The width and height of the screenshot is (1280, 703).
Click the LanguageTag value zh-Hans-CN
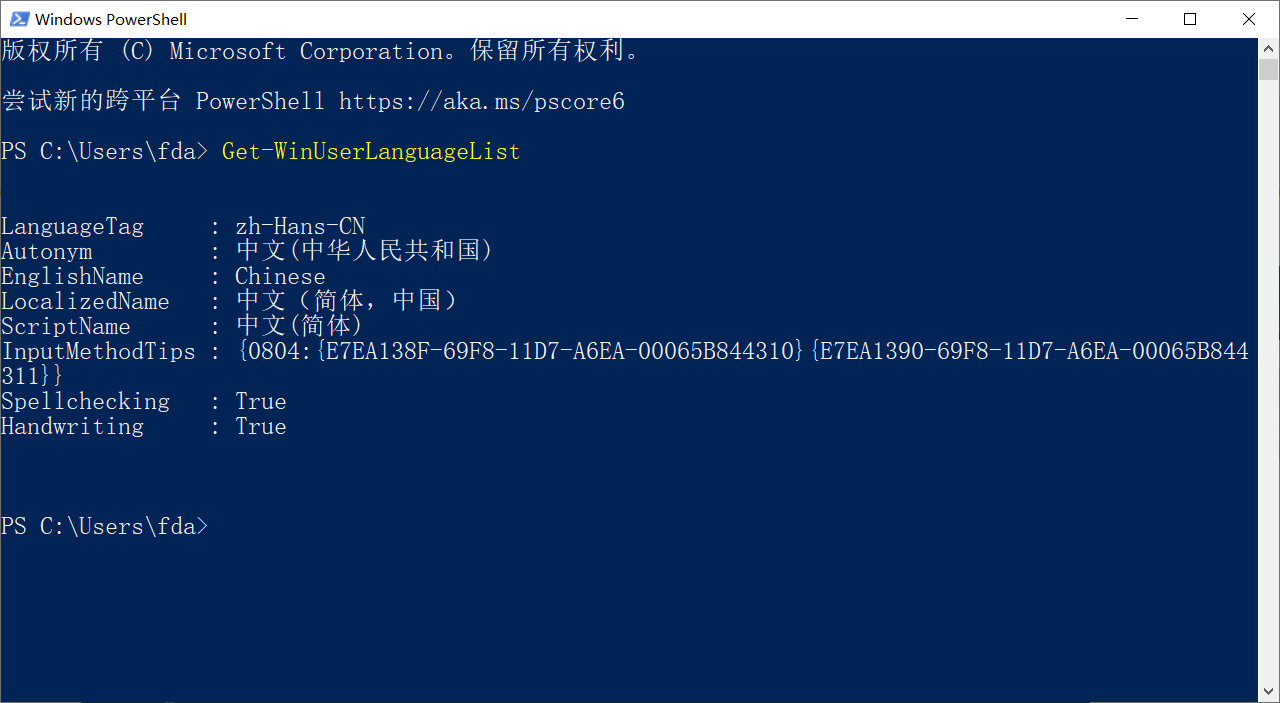299,226
